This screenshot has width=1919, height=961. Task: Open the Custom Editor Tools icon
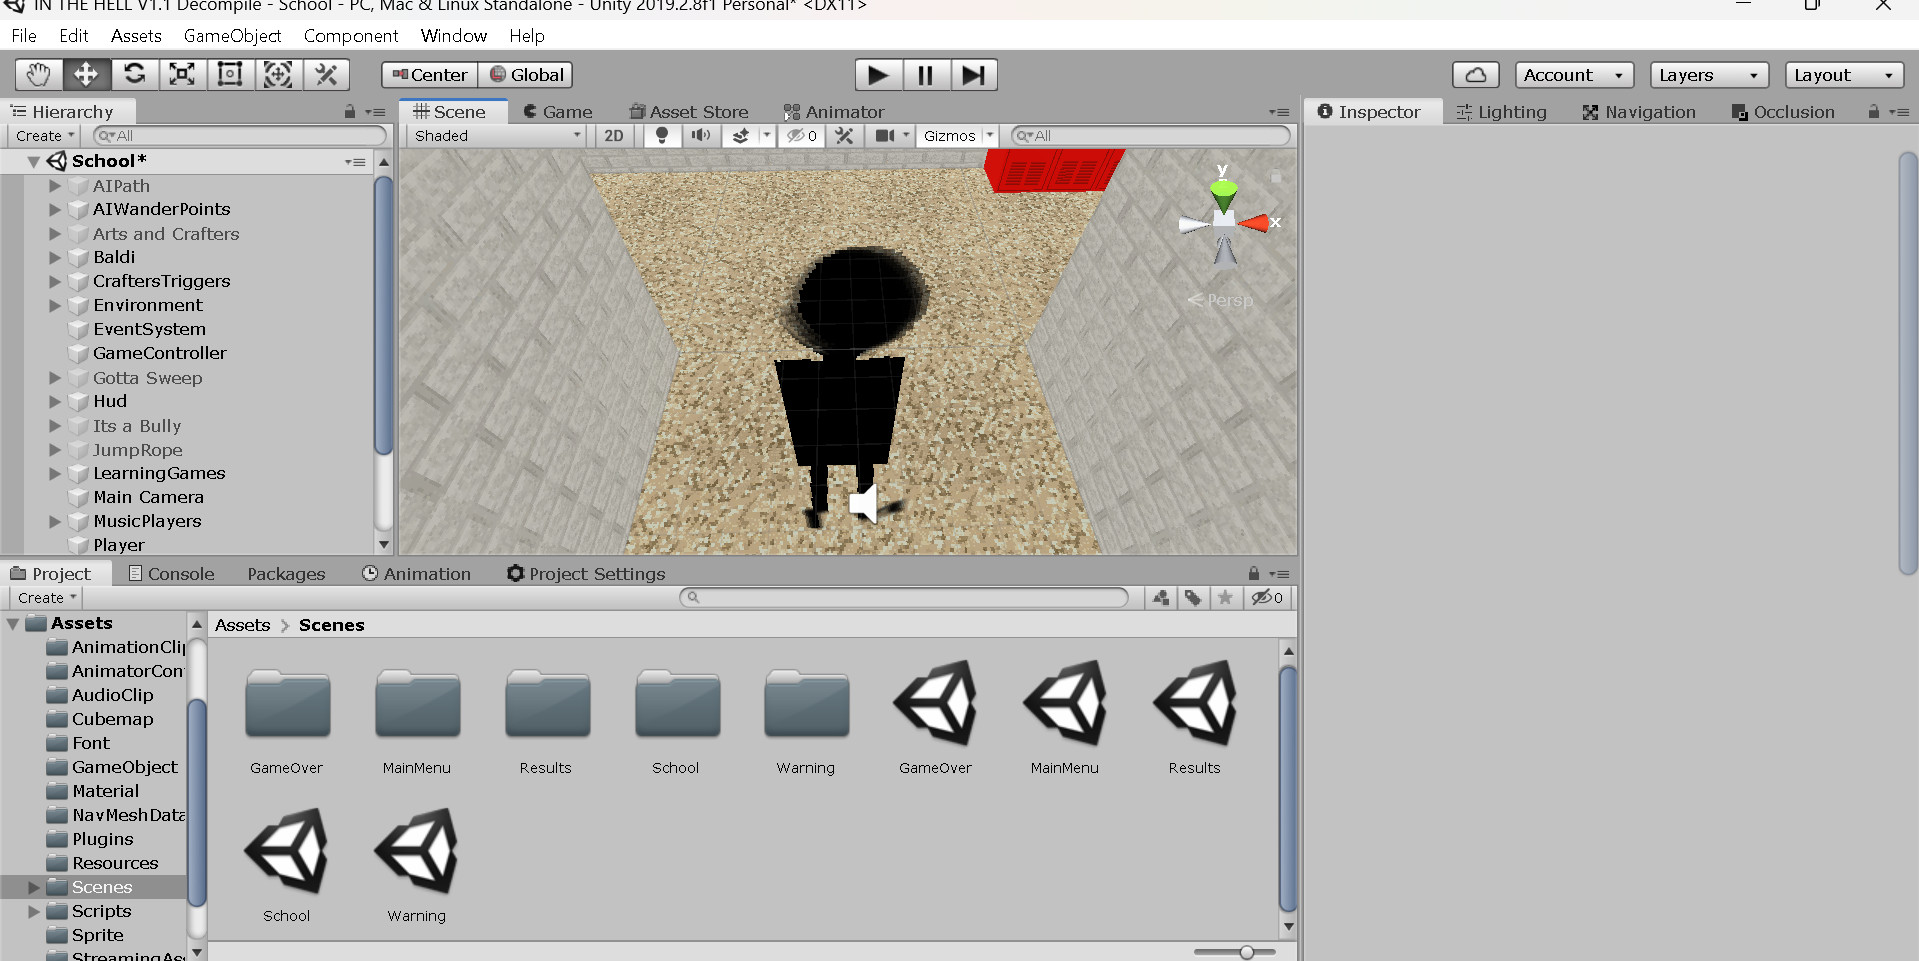coord(327,74)
